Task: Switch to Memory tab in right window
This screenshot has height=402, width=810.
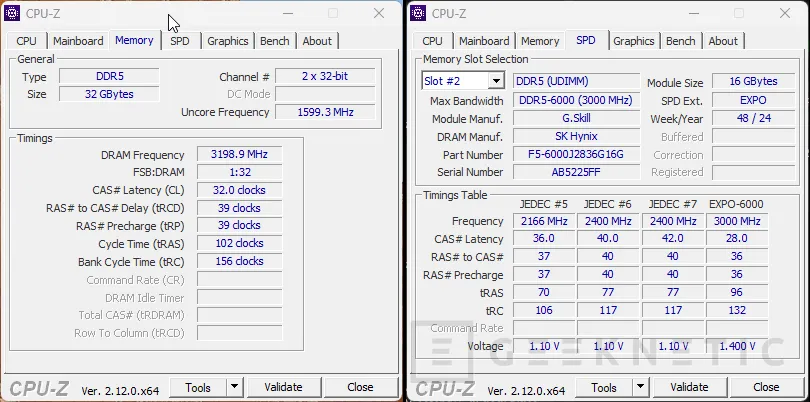Action: pos(540,41)
